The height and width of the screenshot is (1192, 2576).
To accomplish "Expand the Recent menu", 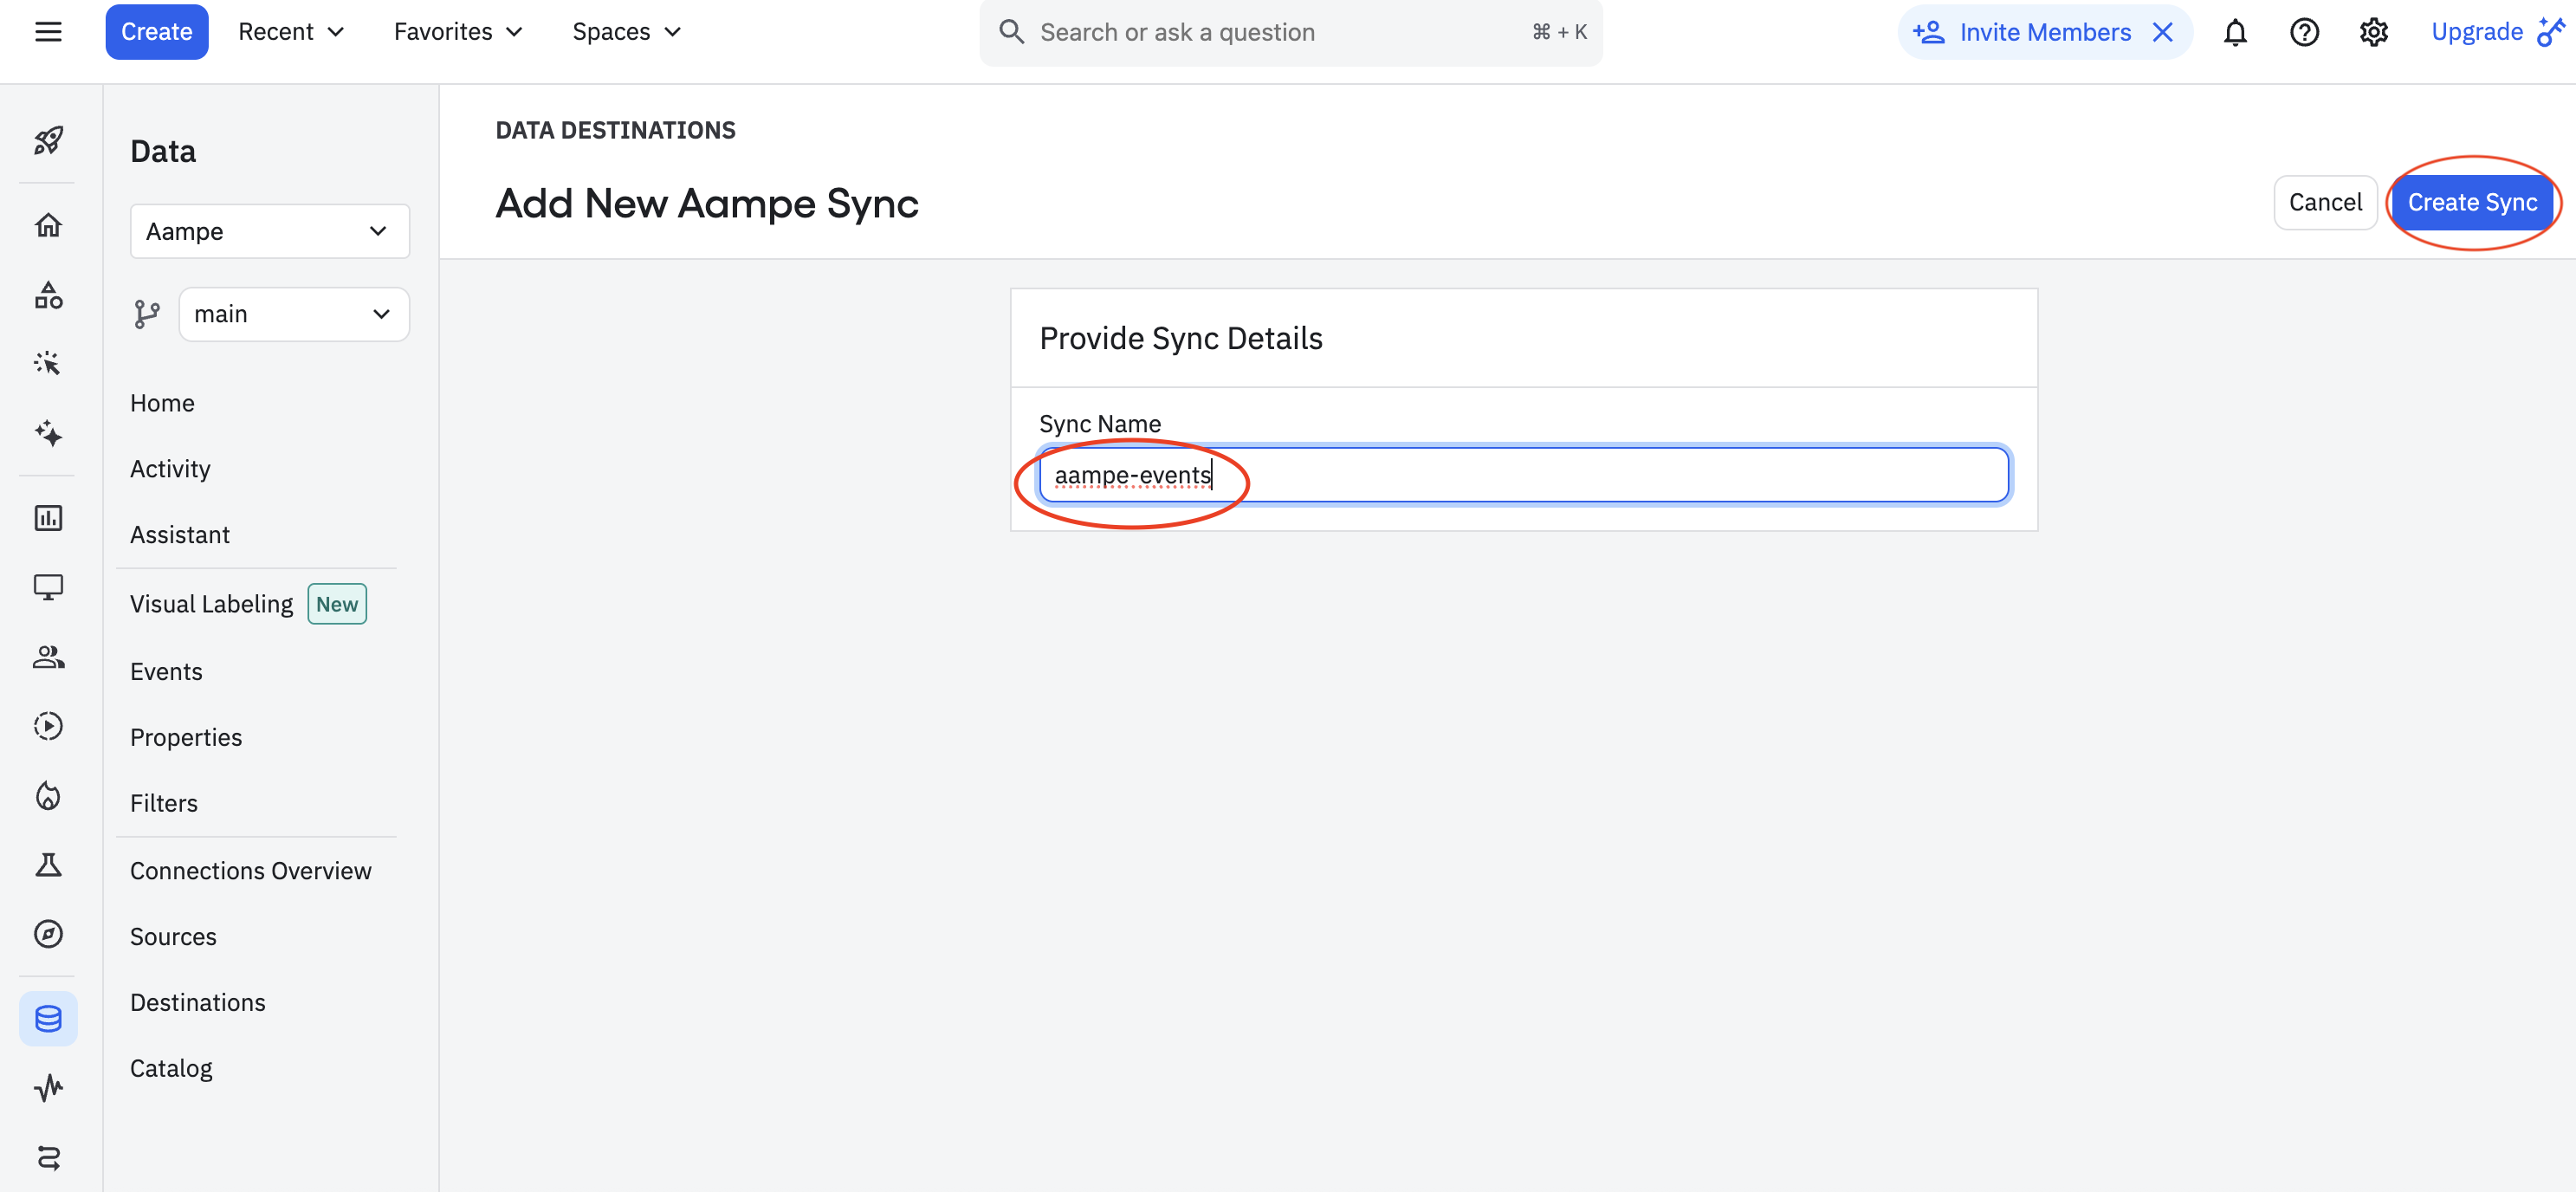I will (291, 32).
